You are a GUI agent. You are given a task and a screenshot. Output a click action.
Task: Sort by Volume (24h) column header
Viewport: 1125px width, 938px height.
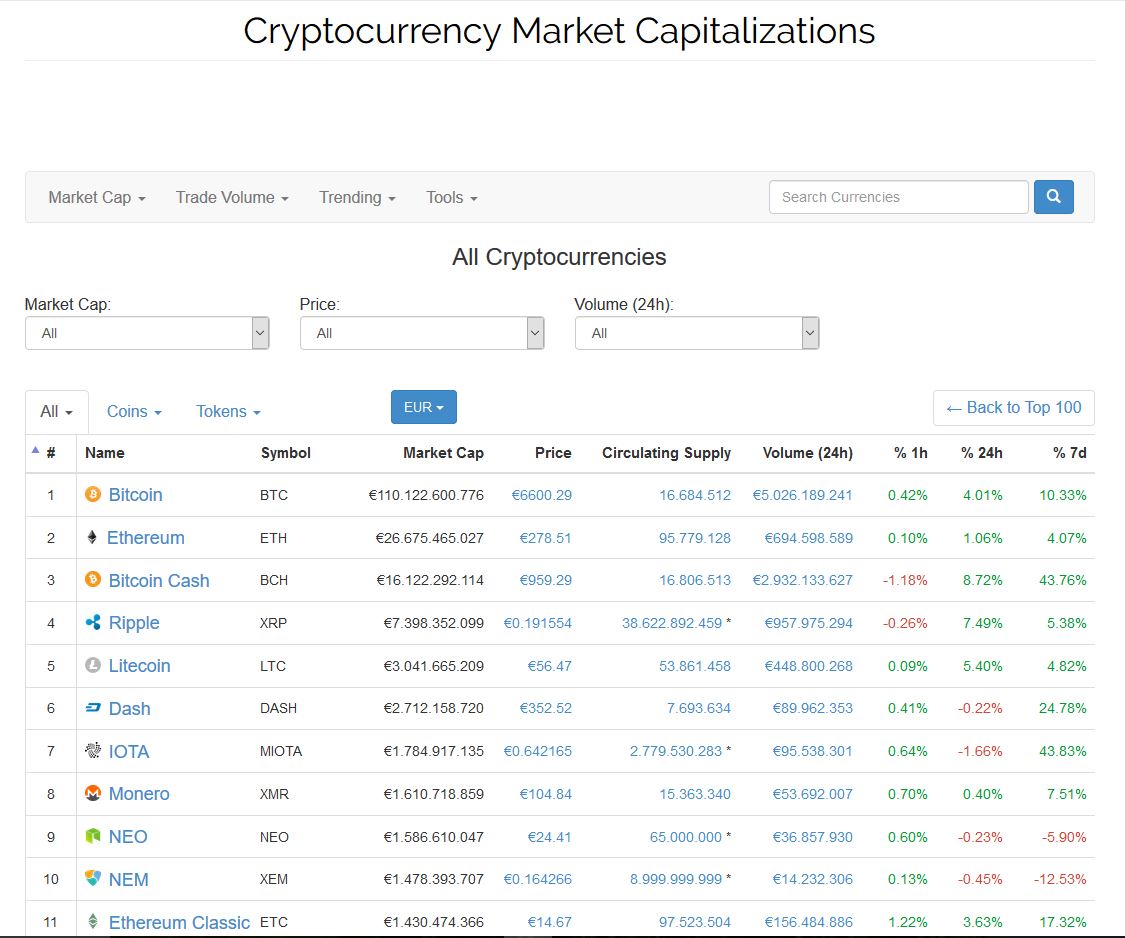click(807, 453)
